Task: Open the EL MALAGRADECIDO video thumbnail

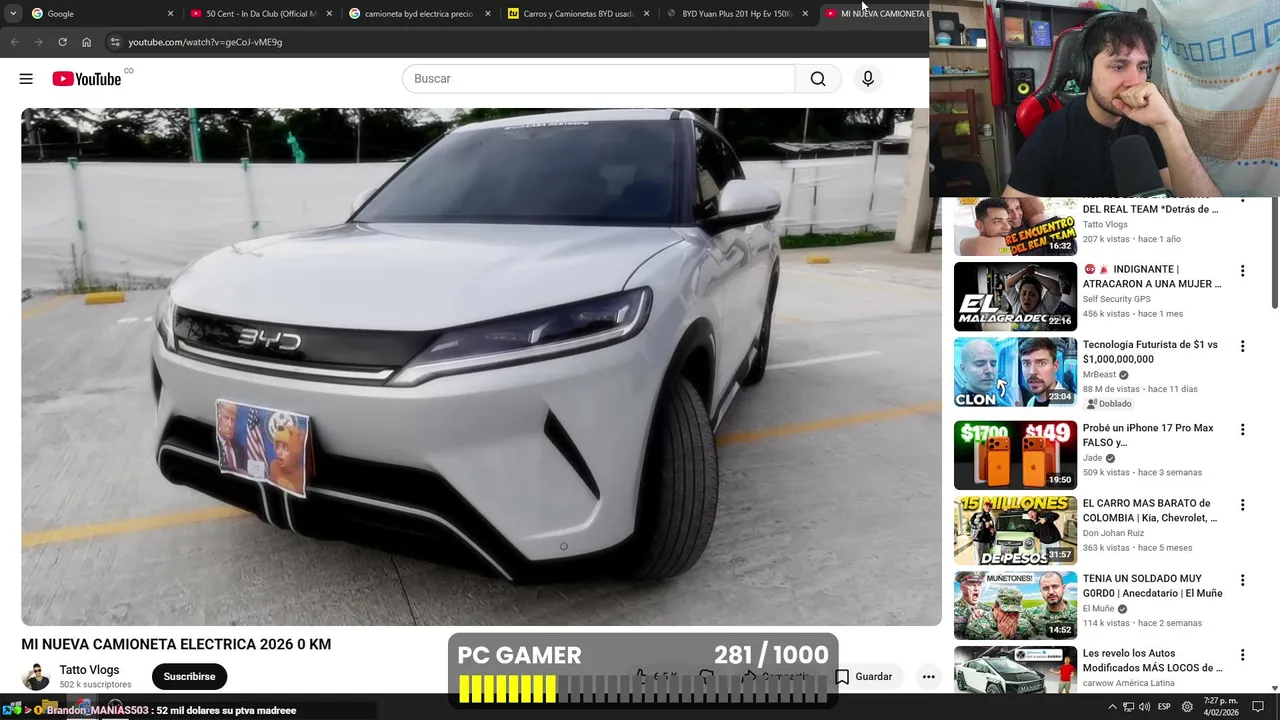Action: tap(1015, 297)
